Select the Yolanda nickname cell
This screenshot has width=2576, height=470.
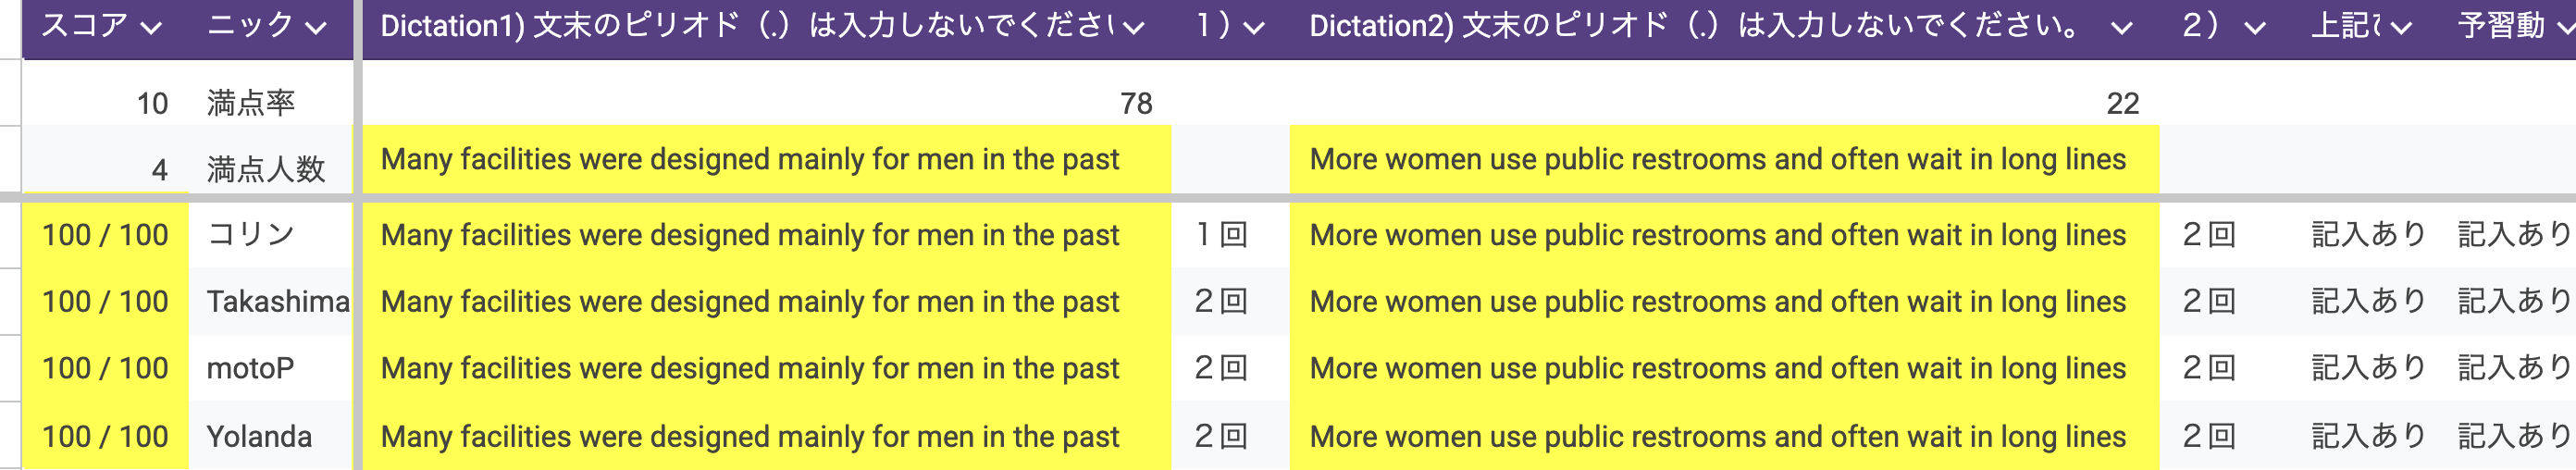point(259,436)
